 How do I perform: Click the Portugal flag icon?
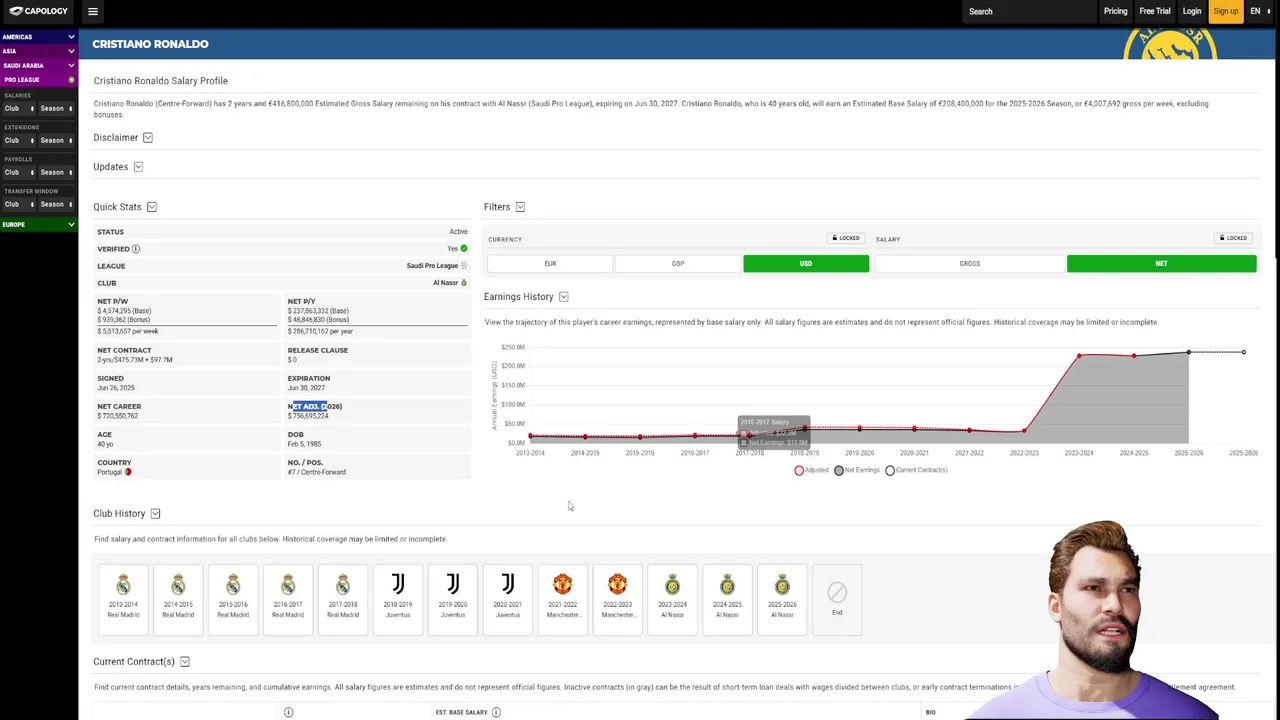click(128, 472)
